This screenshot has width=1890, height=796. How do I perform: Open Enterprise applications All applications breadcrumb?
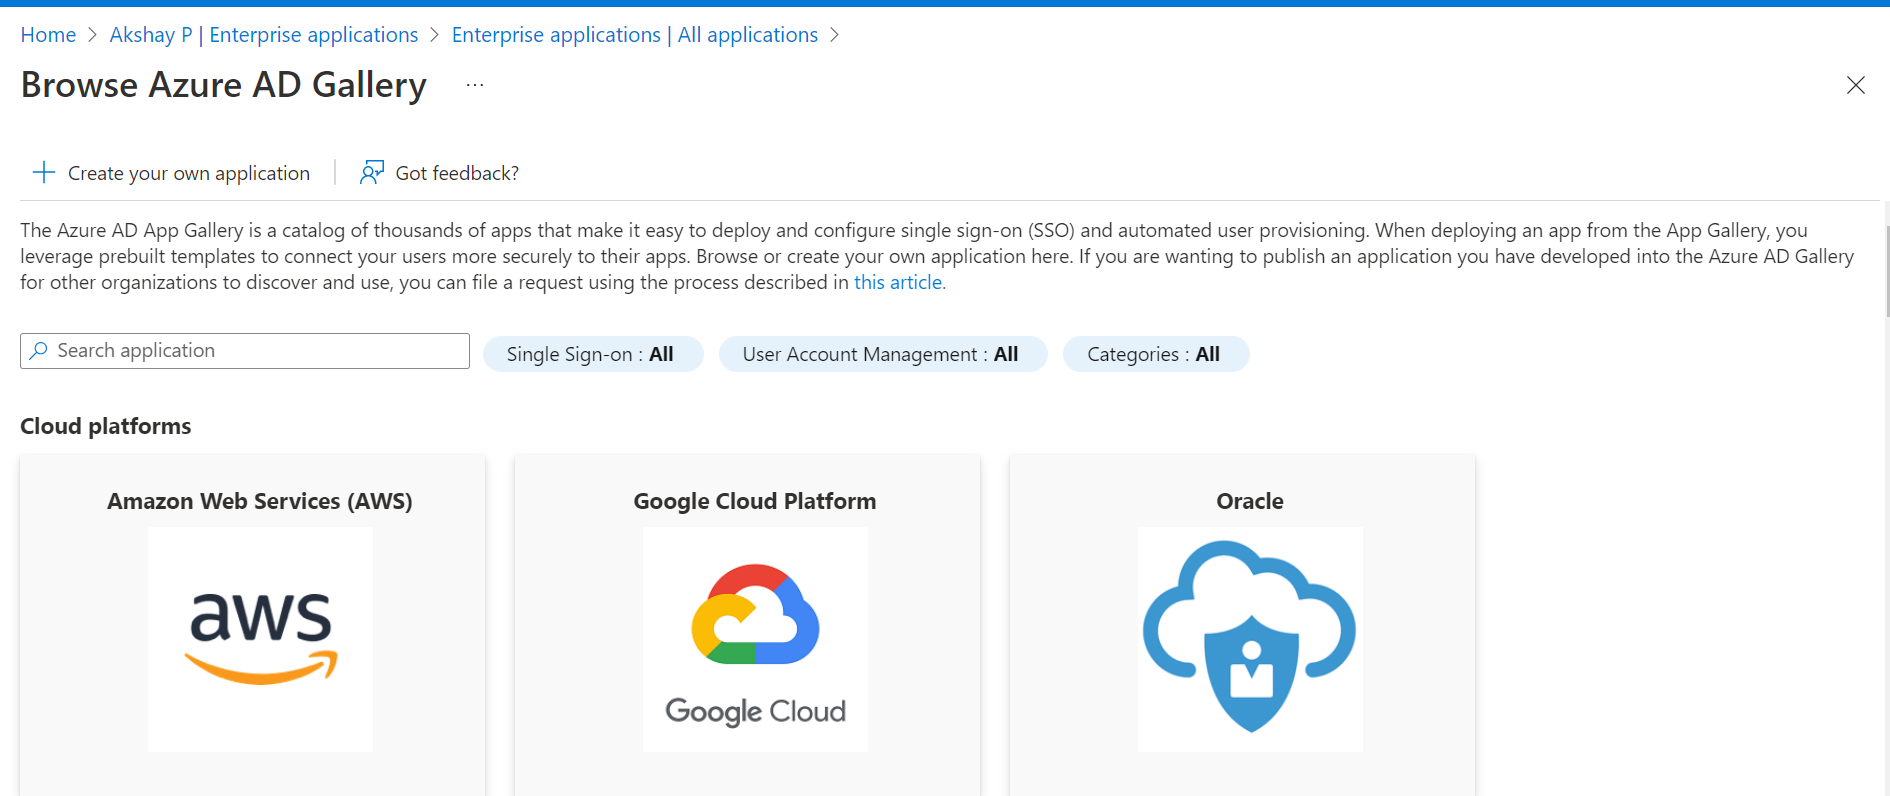coord(634,35)
